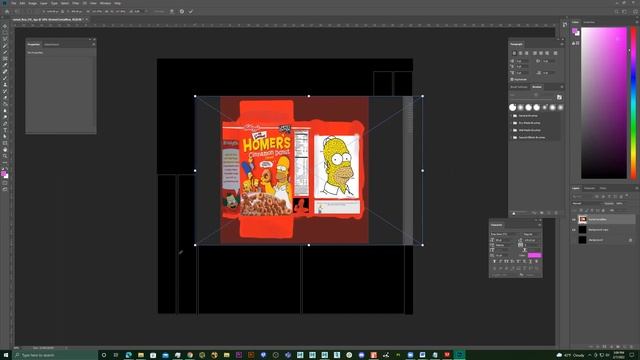Screen dimensions: 640x360
Task: Center paragraph text
Action: [x=520, y=53]
